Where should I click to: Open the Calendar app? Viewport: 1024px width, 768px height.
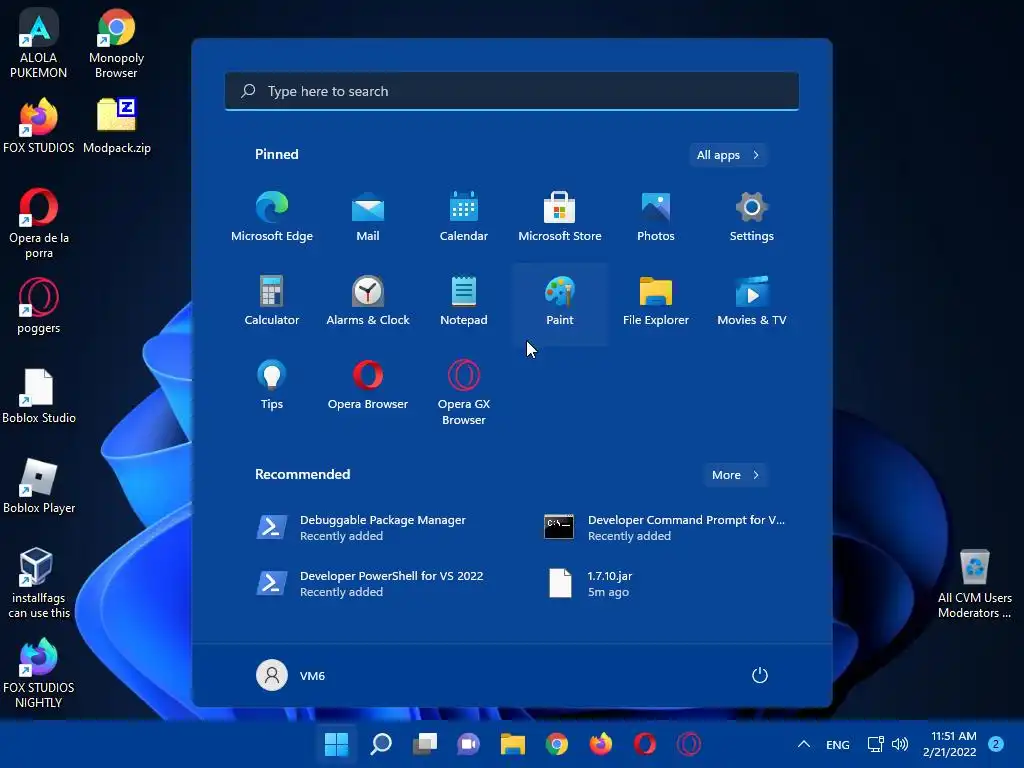coord(464,217)
